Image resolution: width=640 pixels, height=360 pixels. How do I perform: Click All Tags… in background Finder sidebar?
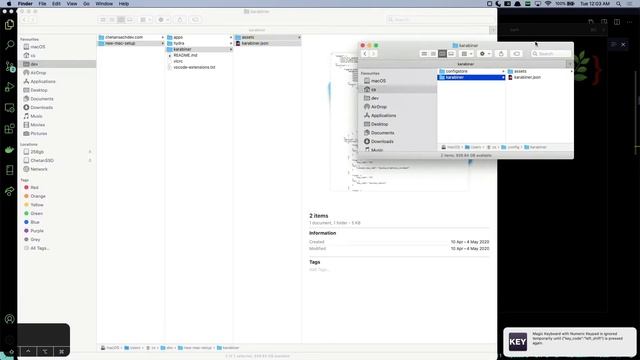39,248
